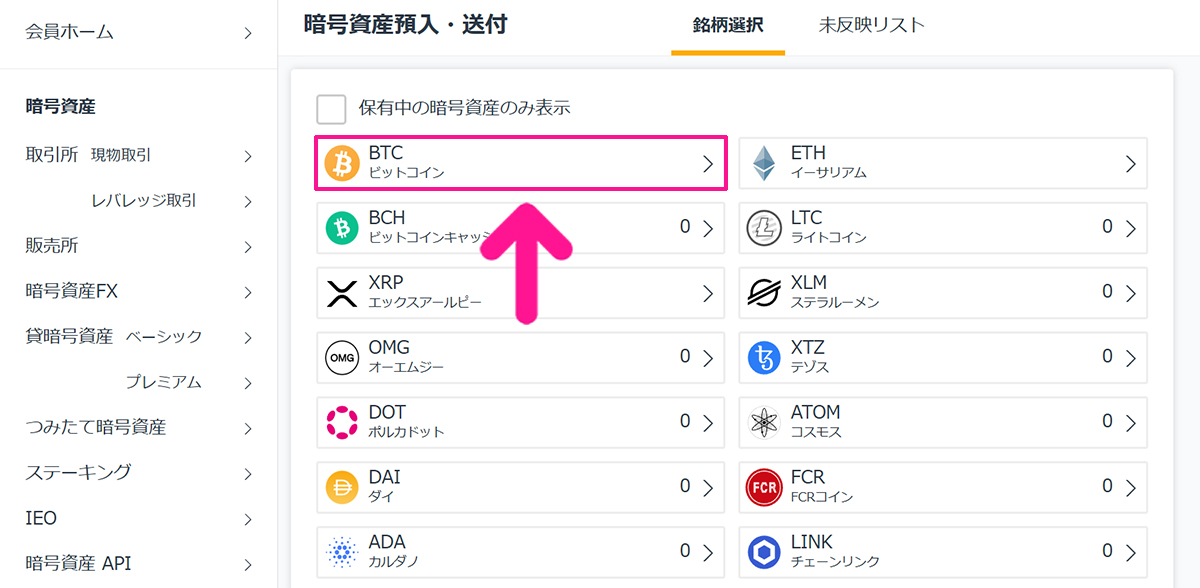Open the つみたて暗号資産 sidebar link
The height and width of the screenshot is (588, 1200).
[96, 428]
